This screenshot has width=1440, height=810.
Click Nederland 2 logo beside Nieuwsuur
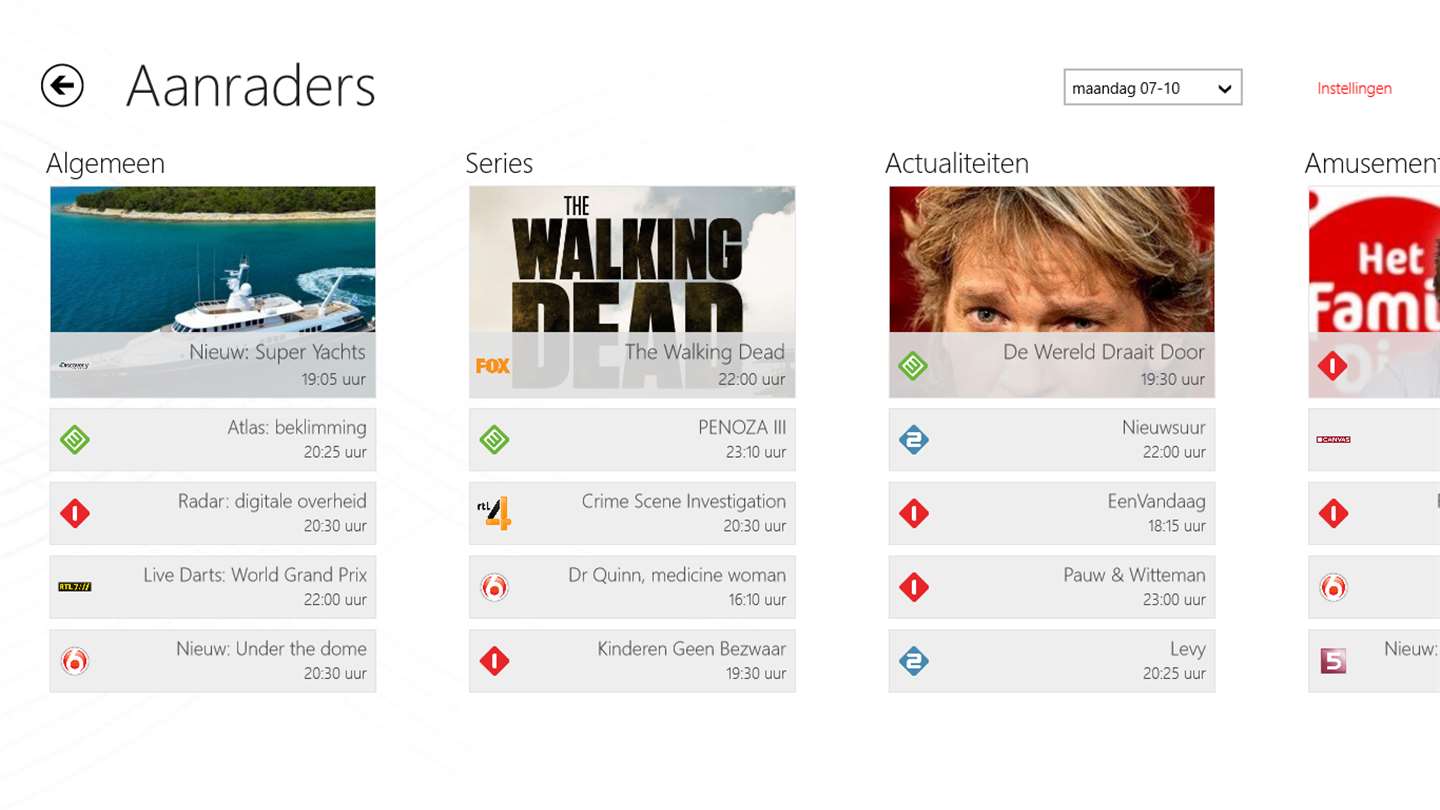[x=914, y=439]
